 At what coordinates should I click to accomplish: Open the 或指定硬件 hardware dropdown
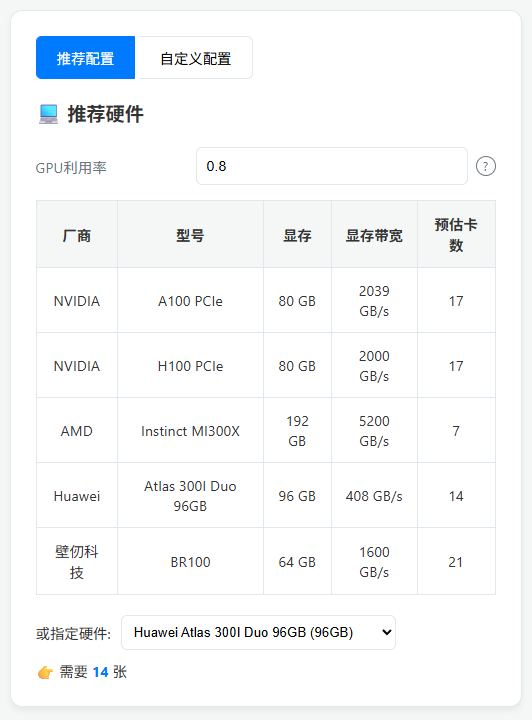coord(258,633)
